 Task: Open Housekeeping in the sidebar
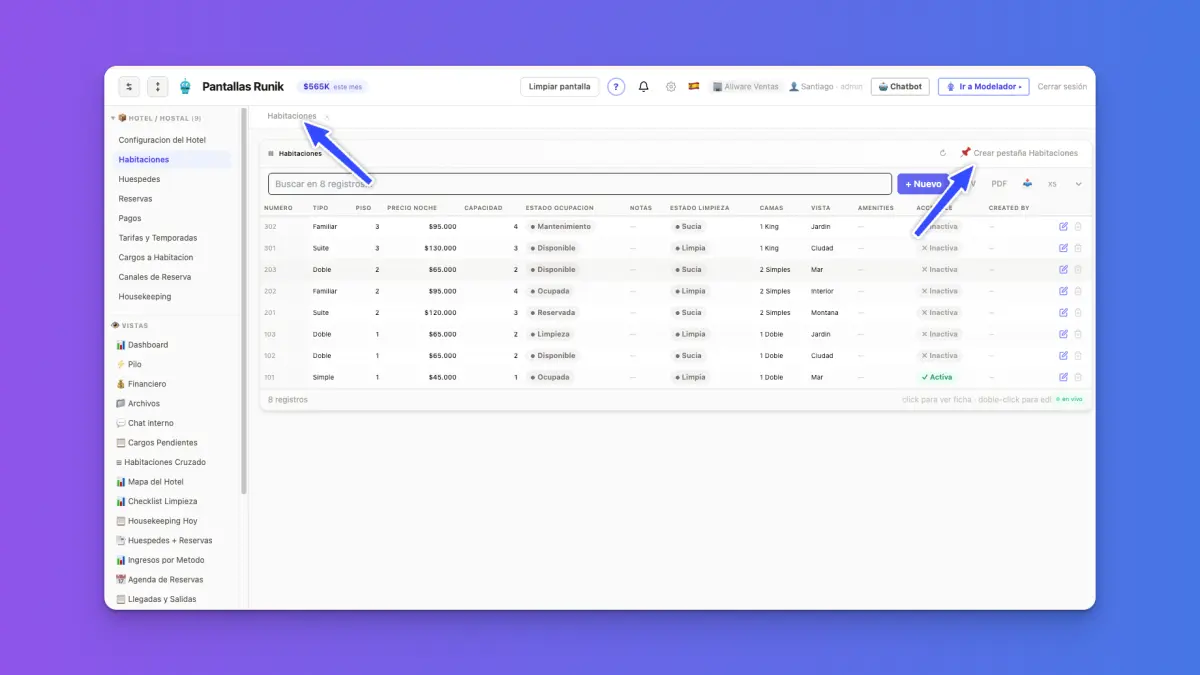[145, 297]
